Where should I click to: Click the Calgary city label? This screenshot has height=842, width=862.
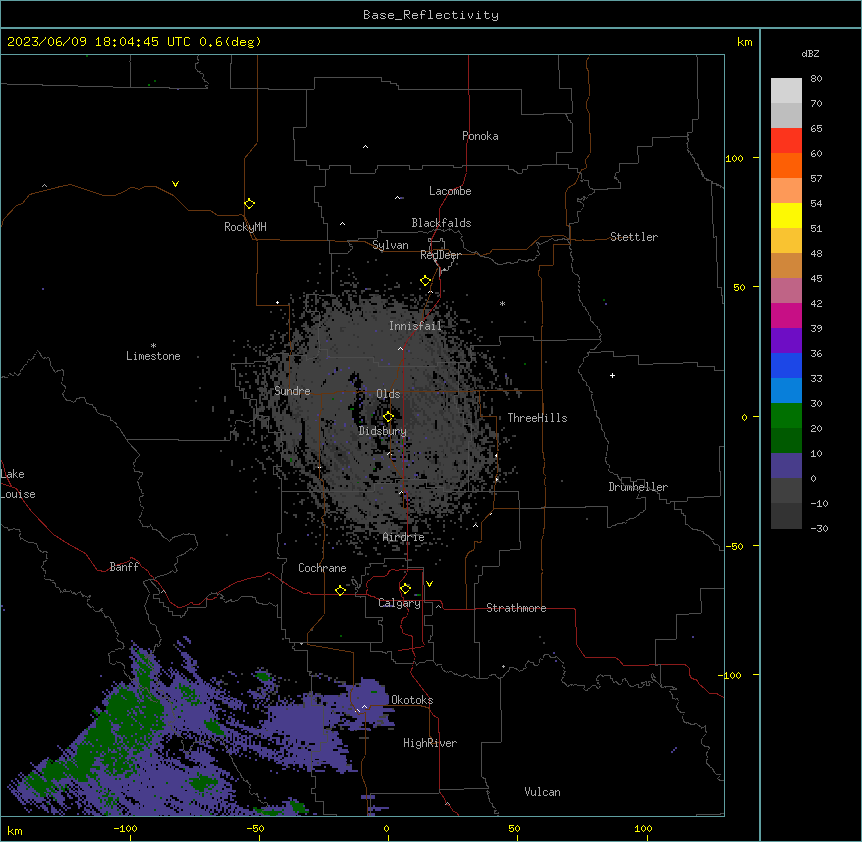click(400, 603)
